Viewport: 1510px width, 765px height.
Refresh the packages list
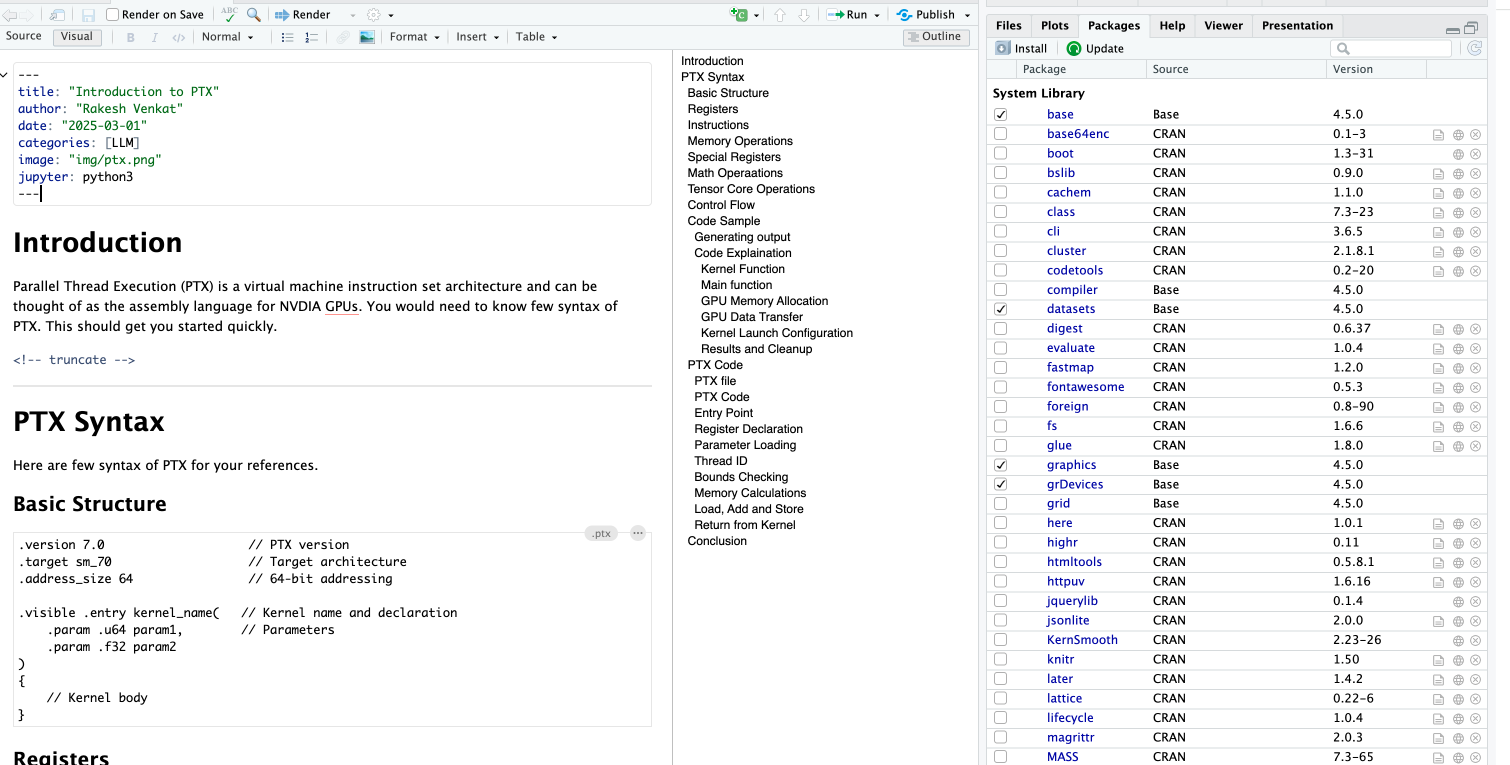coord(1473,48)
